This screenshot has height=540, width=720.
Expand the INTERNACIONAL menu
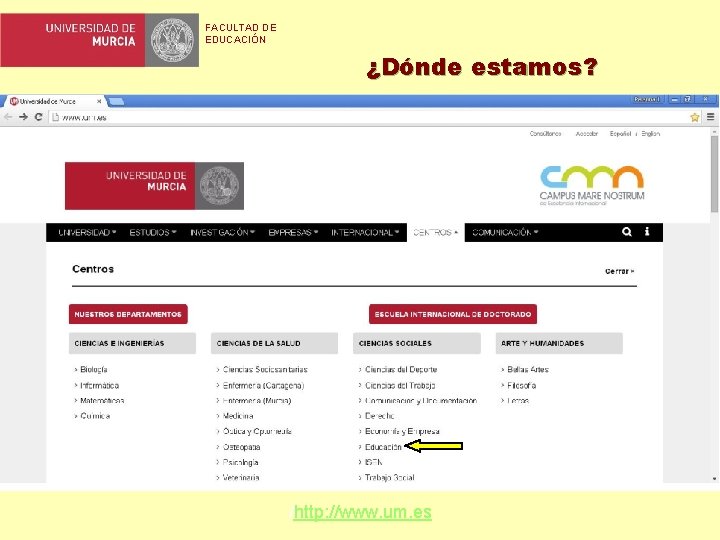coord(366,232)
